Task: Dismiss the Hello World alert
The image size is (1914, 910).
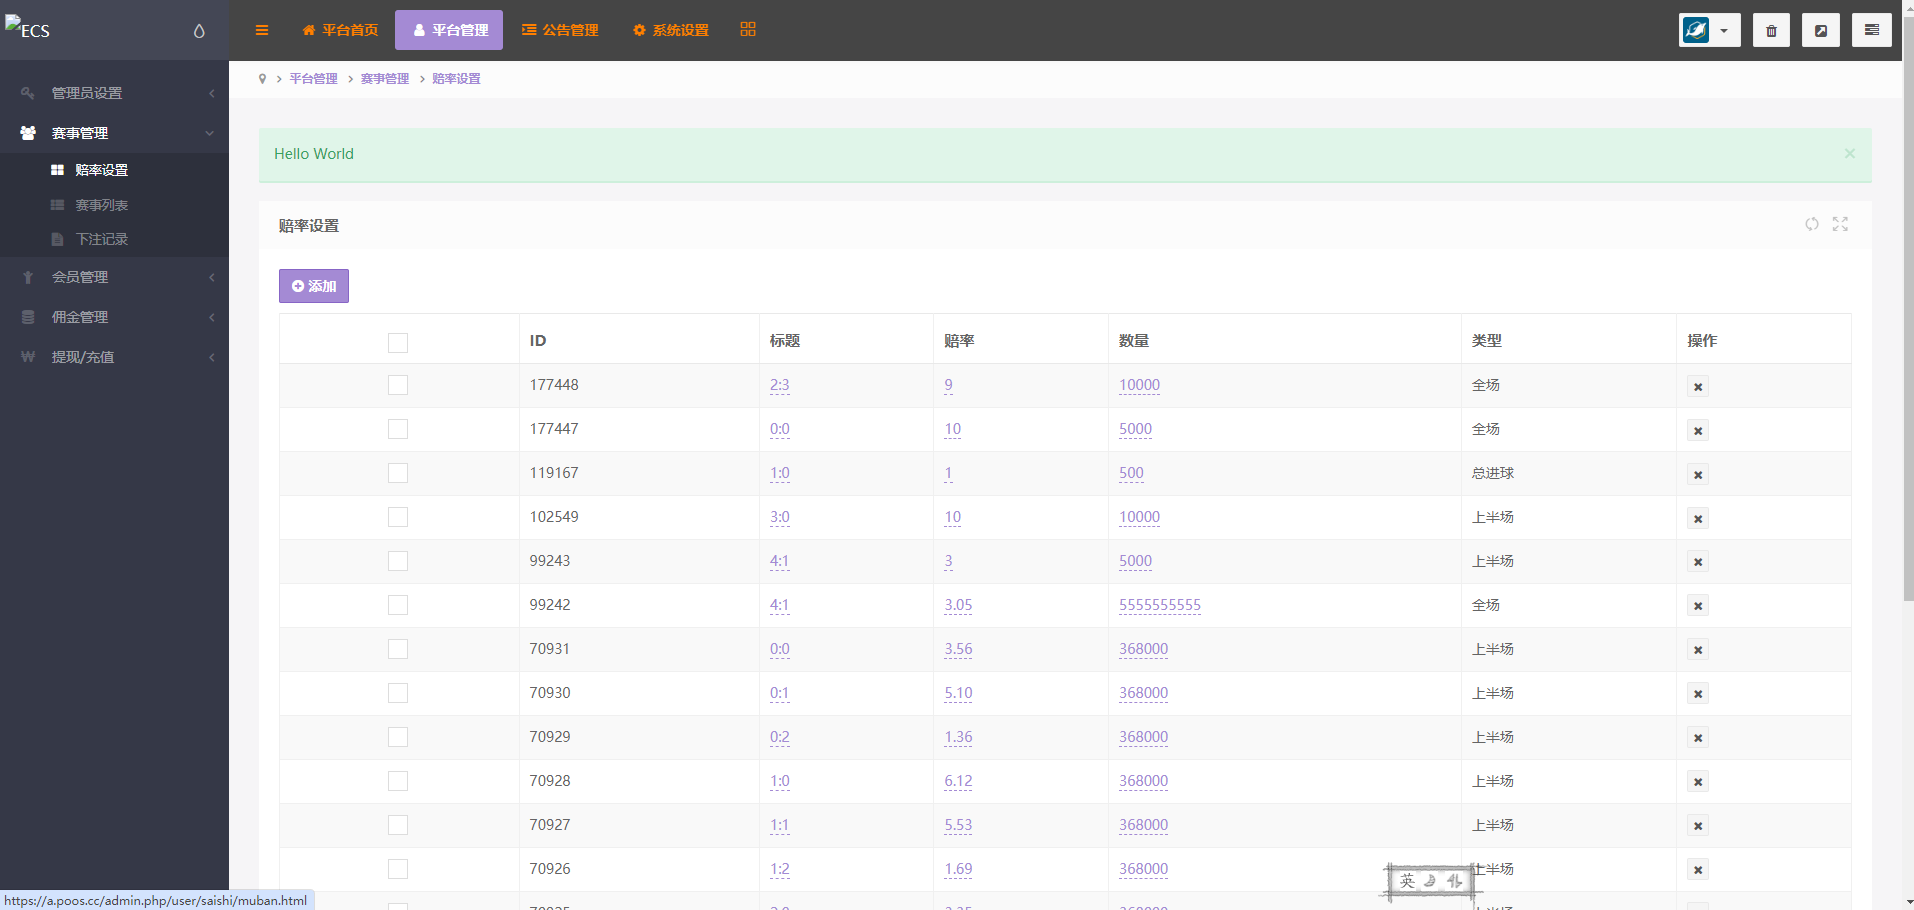Action: point(1849,154)
